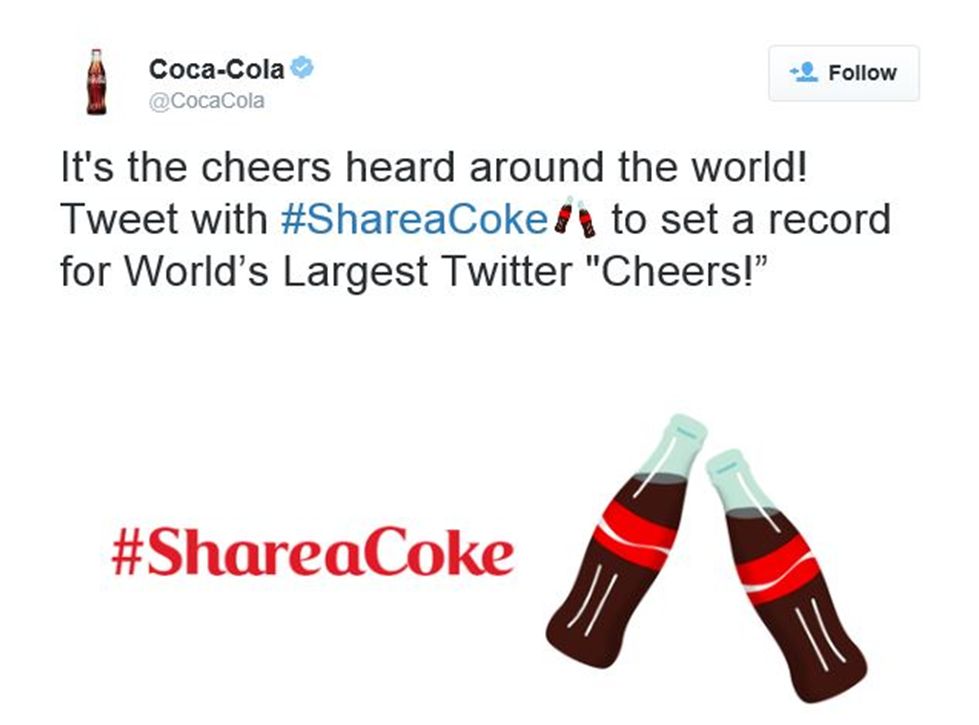Open the Coca-Cola display name link

216,69
